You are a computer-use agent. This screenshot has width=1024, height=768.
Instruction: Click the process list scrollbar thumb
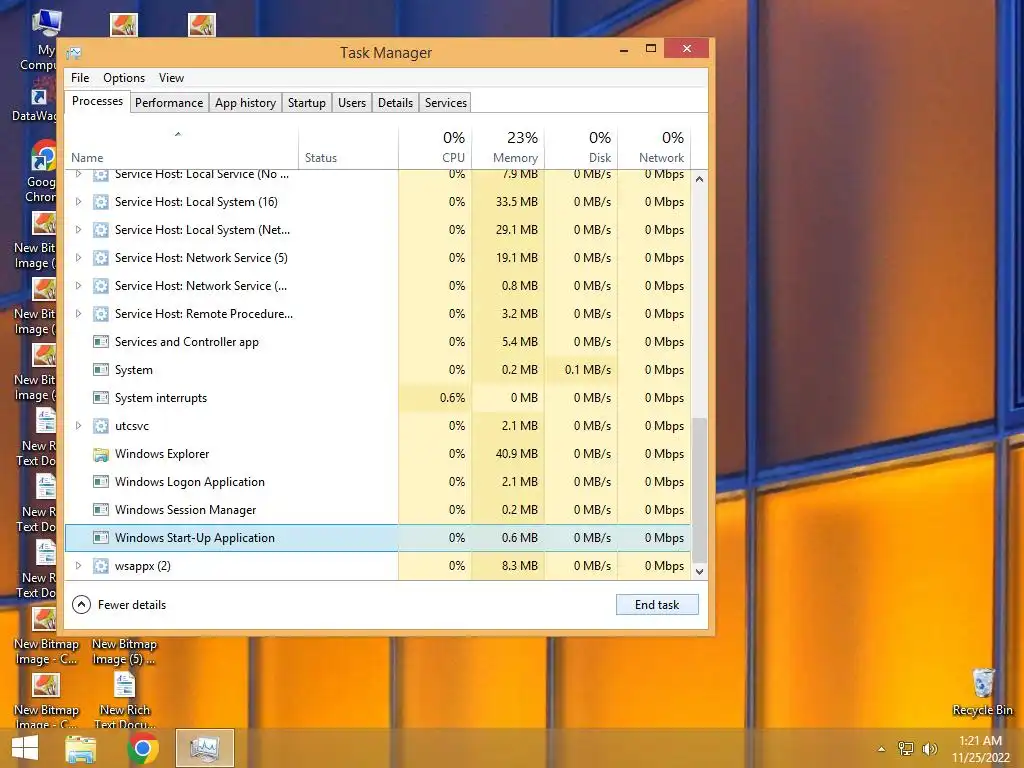(699, 490)
